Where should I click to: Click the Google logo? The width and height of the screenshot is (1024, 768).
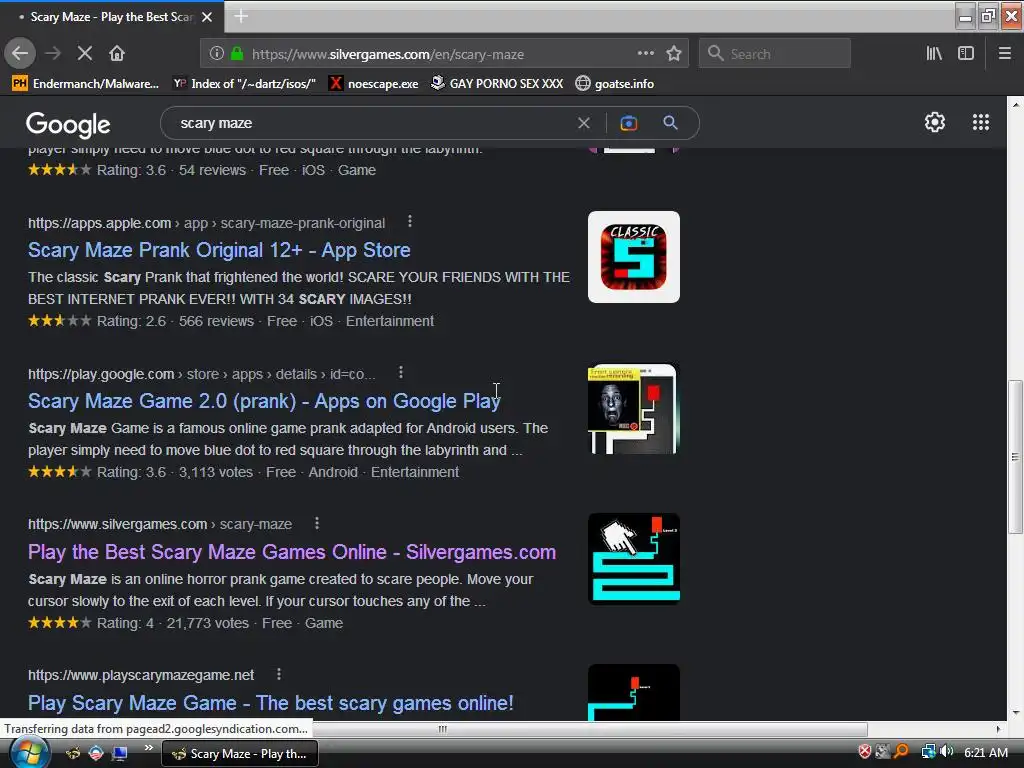pos(68,123)
